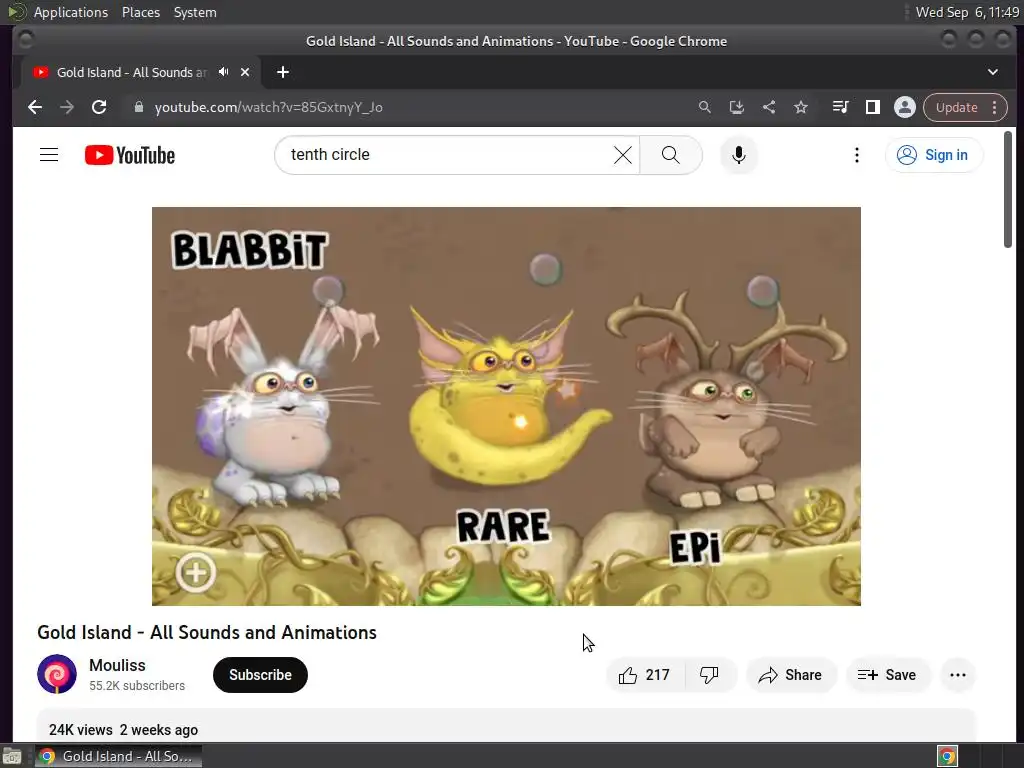Viewport: 1024px width, 768px height.
Task: Open more actions ellipsis under the video
Action: (x=958, y=675)
